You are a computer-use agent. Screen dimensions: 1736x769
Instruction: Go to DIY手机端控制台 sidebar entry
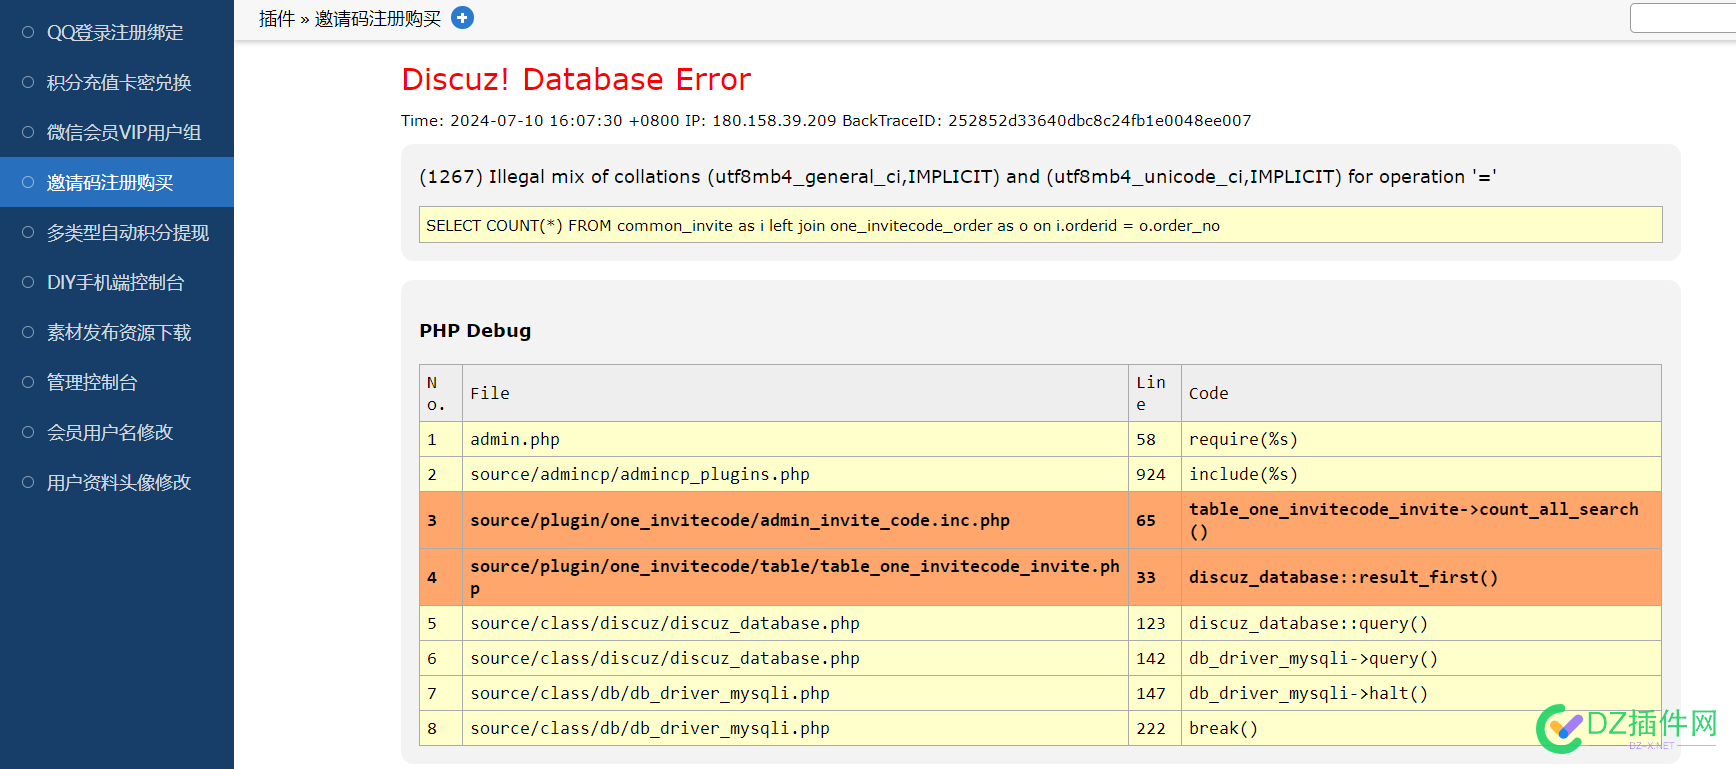[x=117, y=282]
